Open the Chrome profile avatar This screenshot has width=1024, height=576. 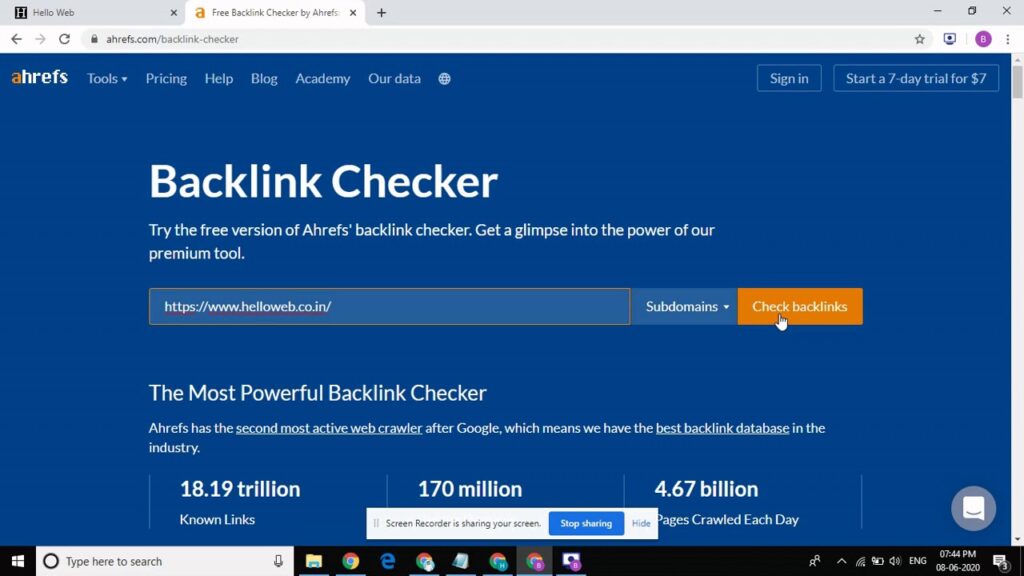point(983,39)
